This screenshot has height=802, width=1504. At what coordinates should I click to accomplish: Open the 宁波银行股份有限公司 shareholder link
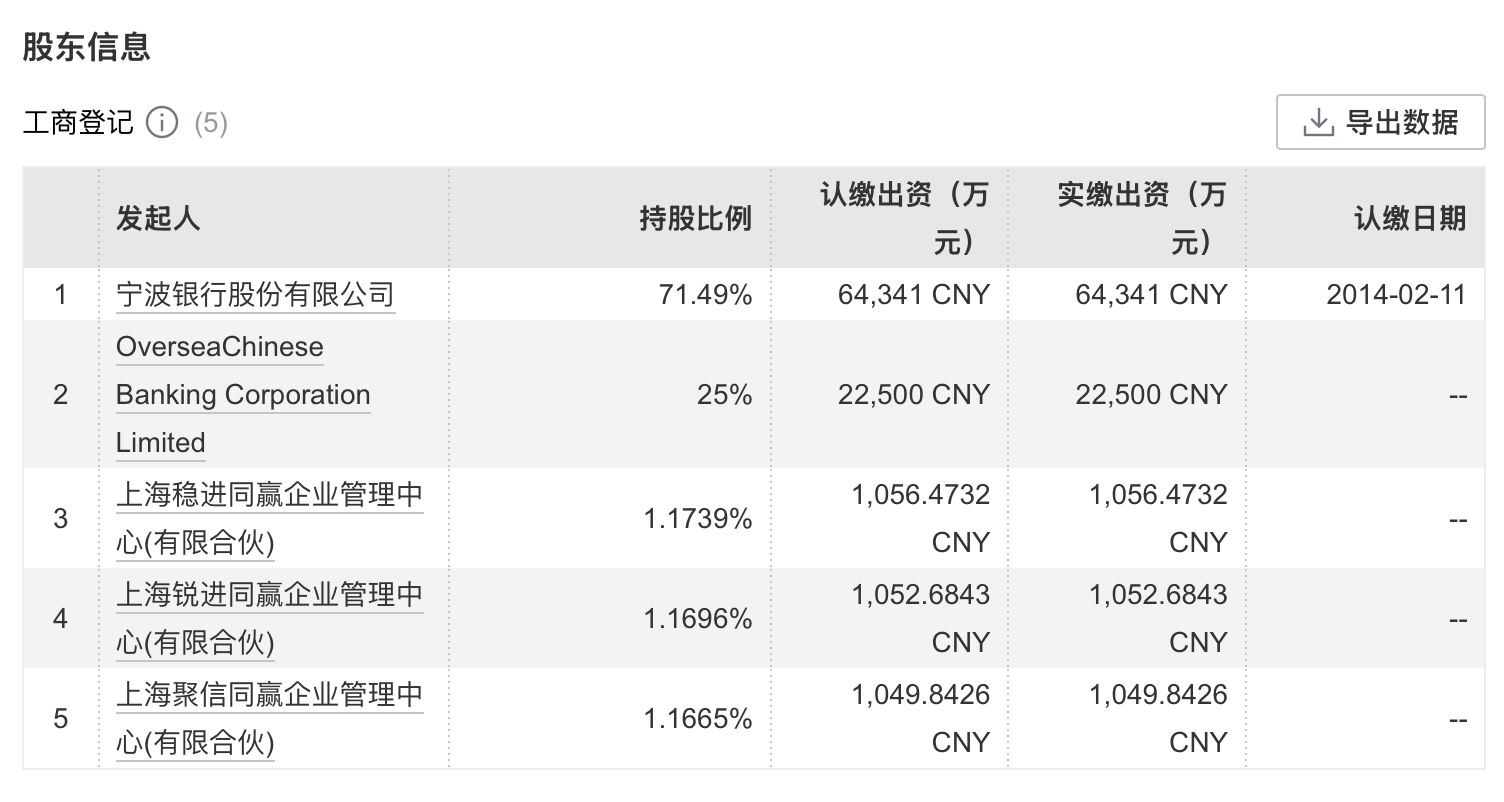point(255,295)
